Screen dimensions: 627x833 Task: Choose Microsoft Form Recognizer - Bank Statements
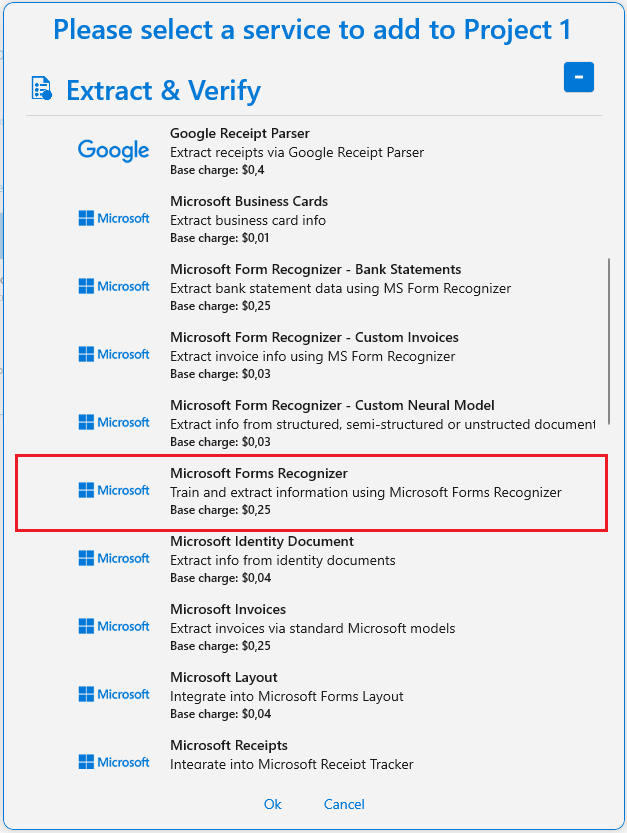click(x=316, y=269)
